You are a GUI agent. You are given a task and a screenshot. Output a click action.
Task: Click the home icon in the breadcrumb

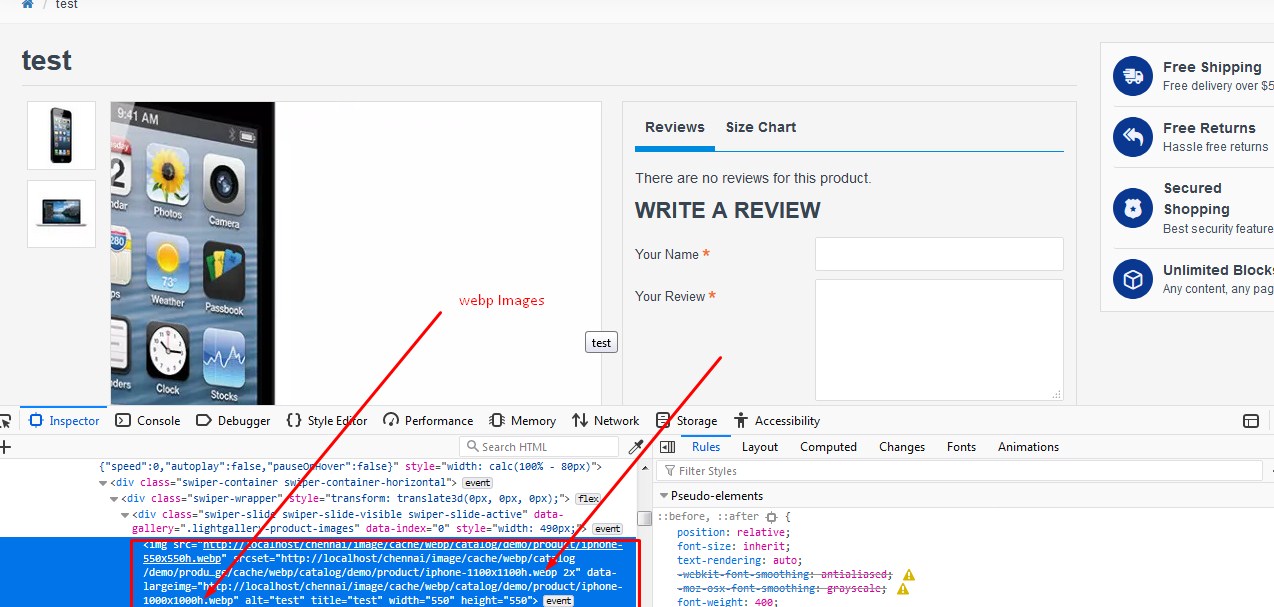point(27,4)
